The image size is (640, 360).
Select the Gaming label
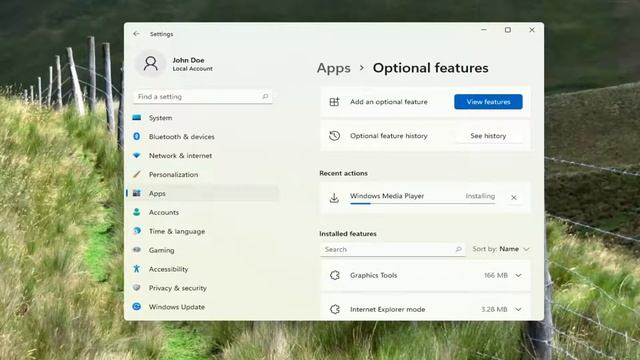(161, 250)
